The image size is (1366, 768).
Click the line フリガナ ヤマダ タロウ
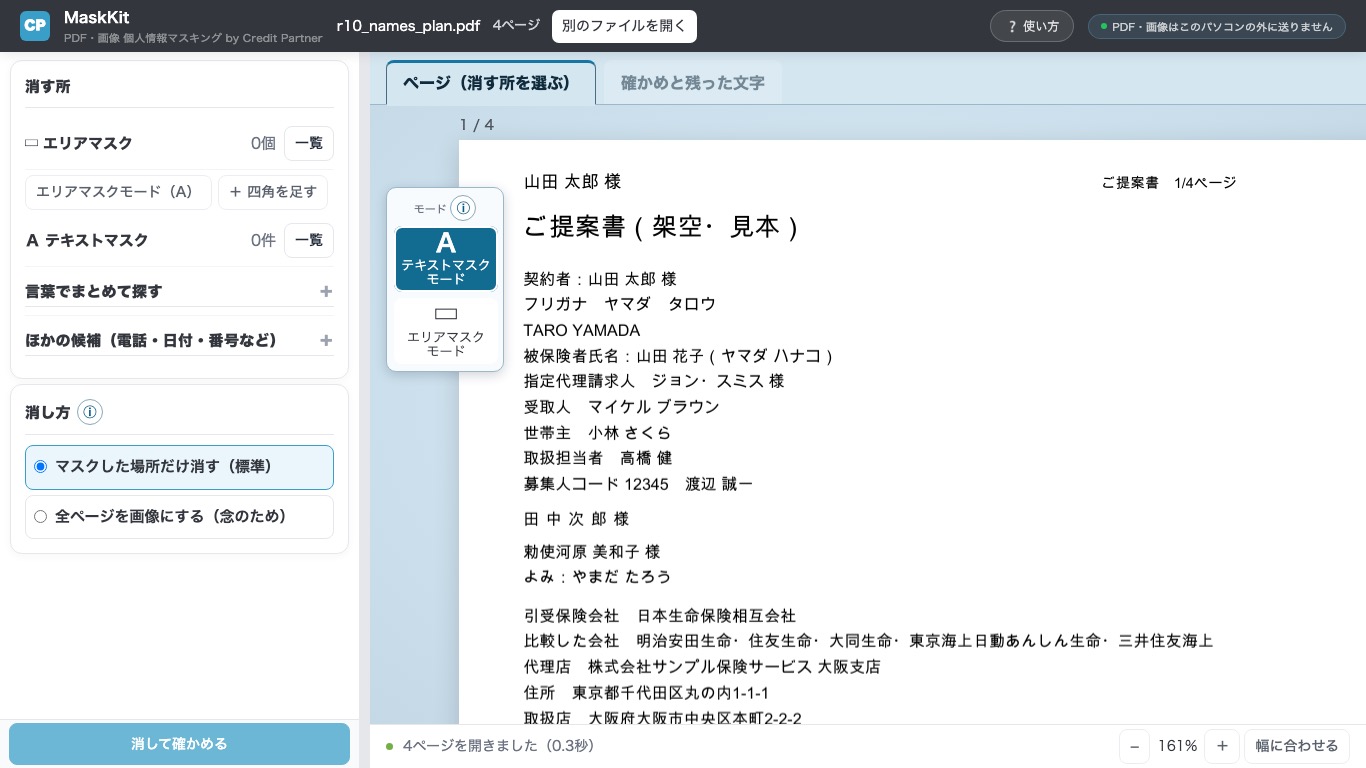[620, 304]
